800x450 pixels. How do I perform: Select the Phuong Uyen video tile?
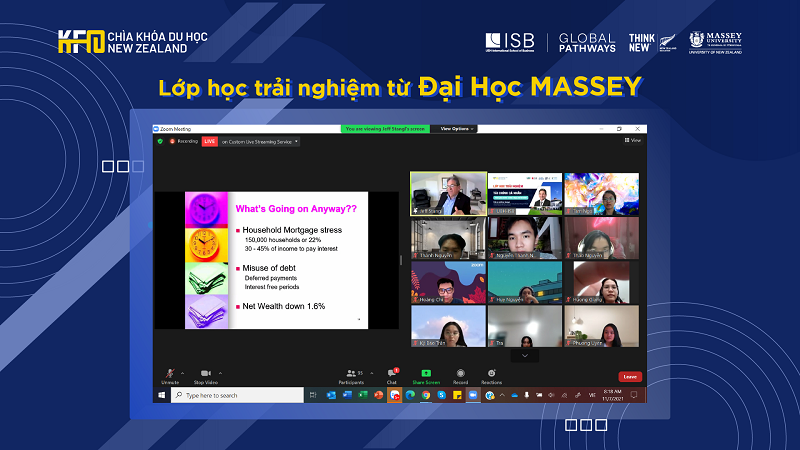602,326
